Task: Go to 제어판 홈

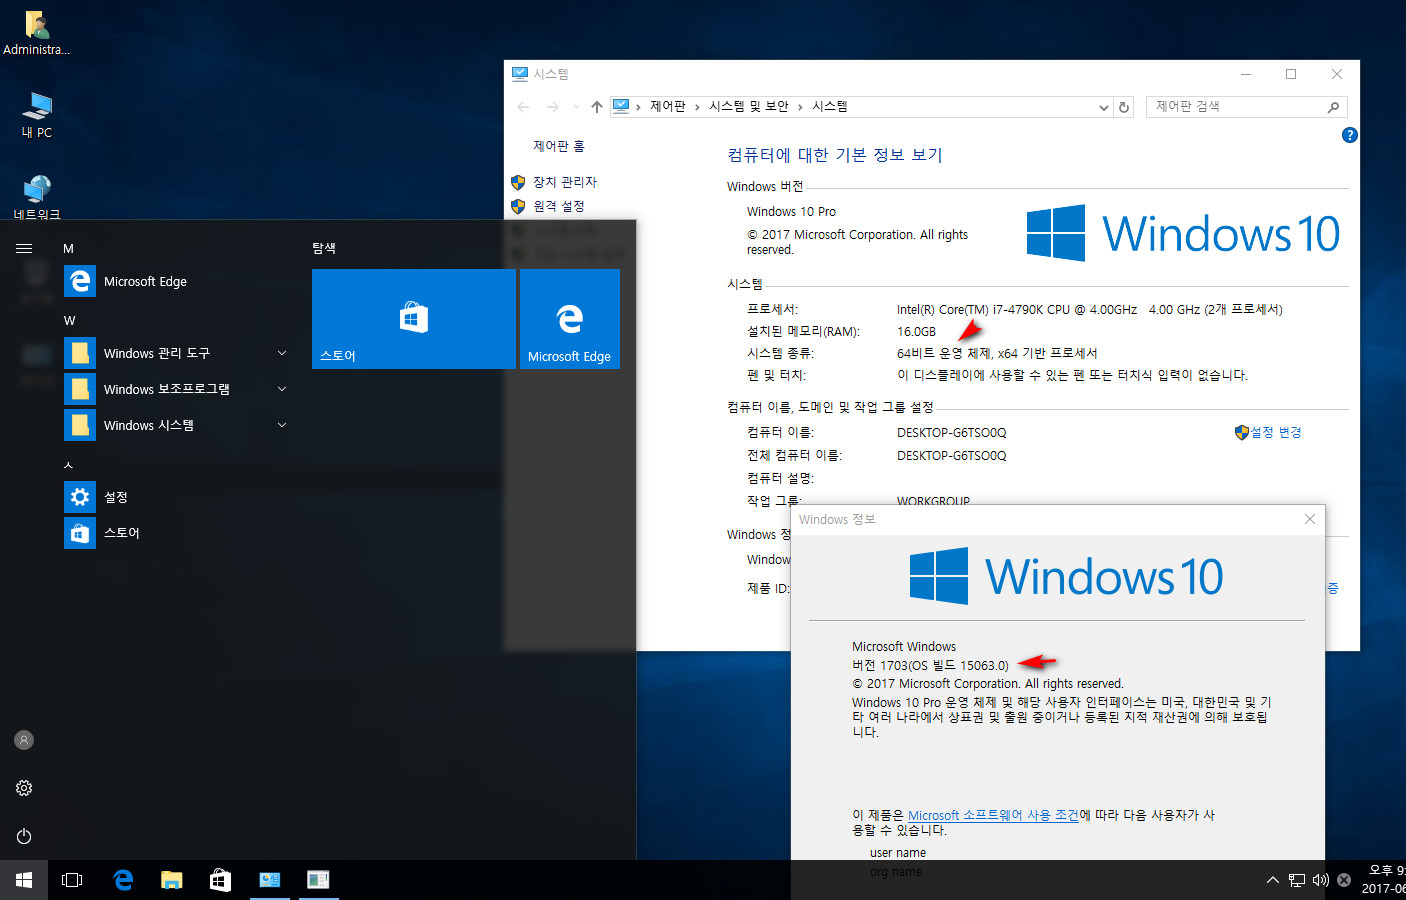Action: pyautogui.click(x=559, y=146)
